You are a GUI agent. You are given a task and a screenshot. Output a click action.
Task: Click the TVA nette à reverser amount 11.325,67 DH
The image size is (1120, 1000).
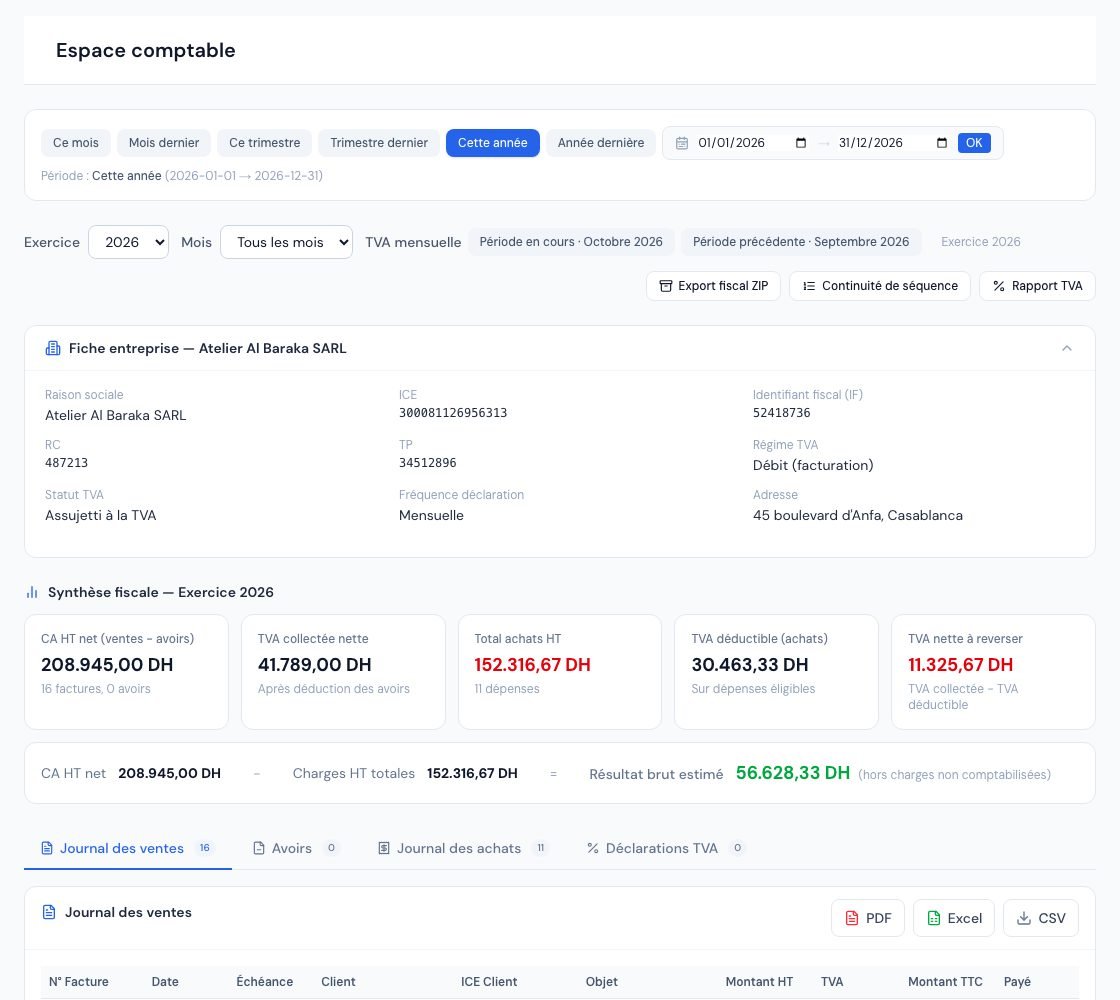pos(961,665)
